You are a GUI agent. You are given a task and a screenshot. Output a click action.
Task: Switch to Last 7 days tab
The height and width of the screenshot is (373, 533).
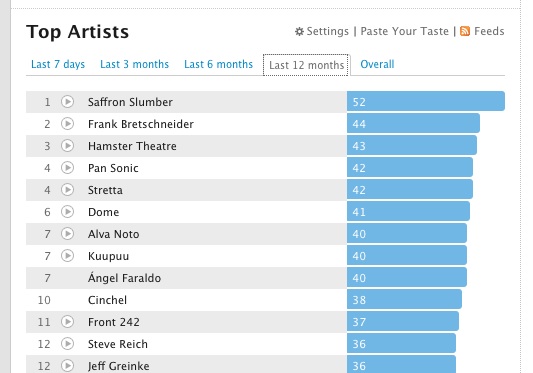[x=58, y=64]
